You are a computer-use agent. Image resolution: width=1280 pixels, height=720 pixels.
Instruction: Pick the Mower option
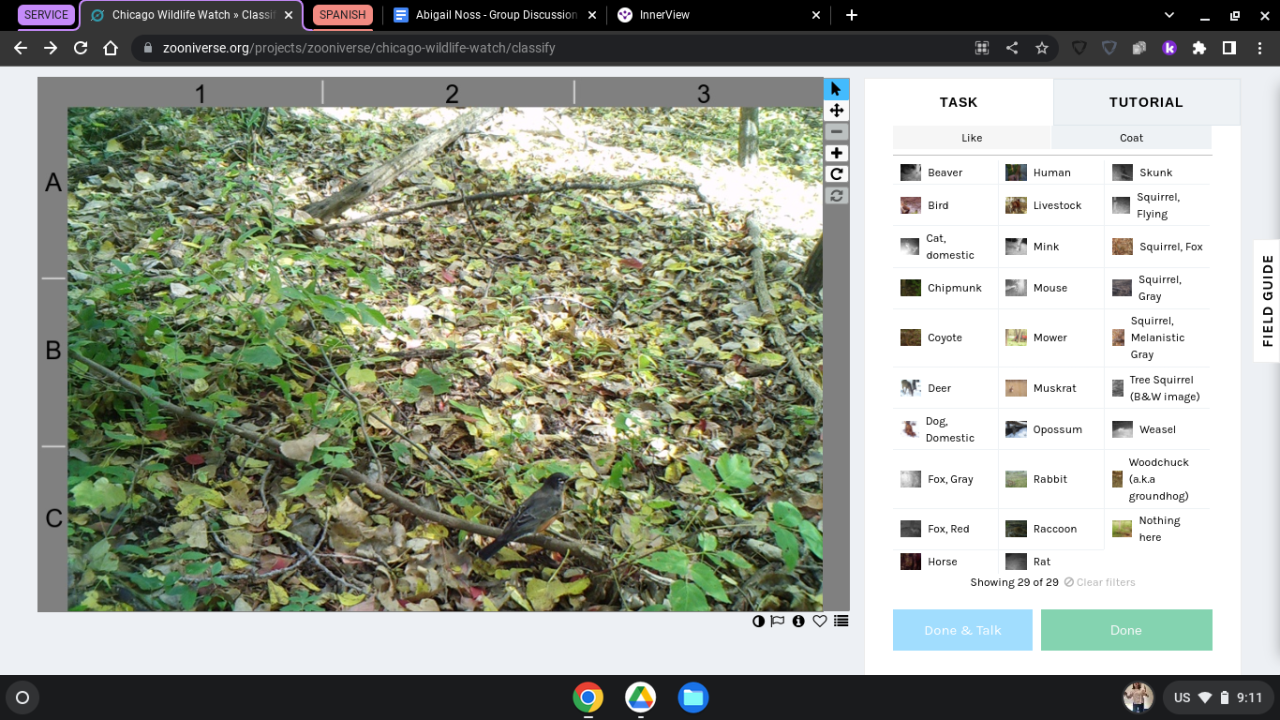[x=1051, y=338]
